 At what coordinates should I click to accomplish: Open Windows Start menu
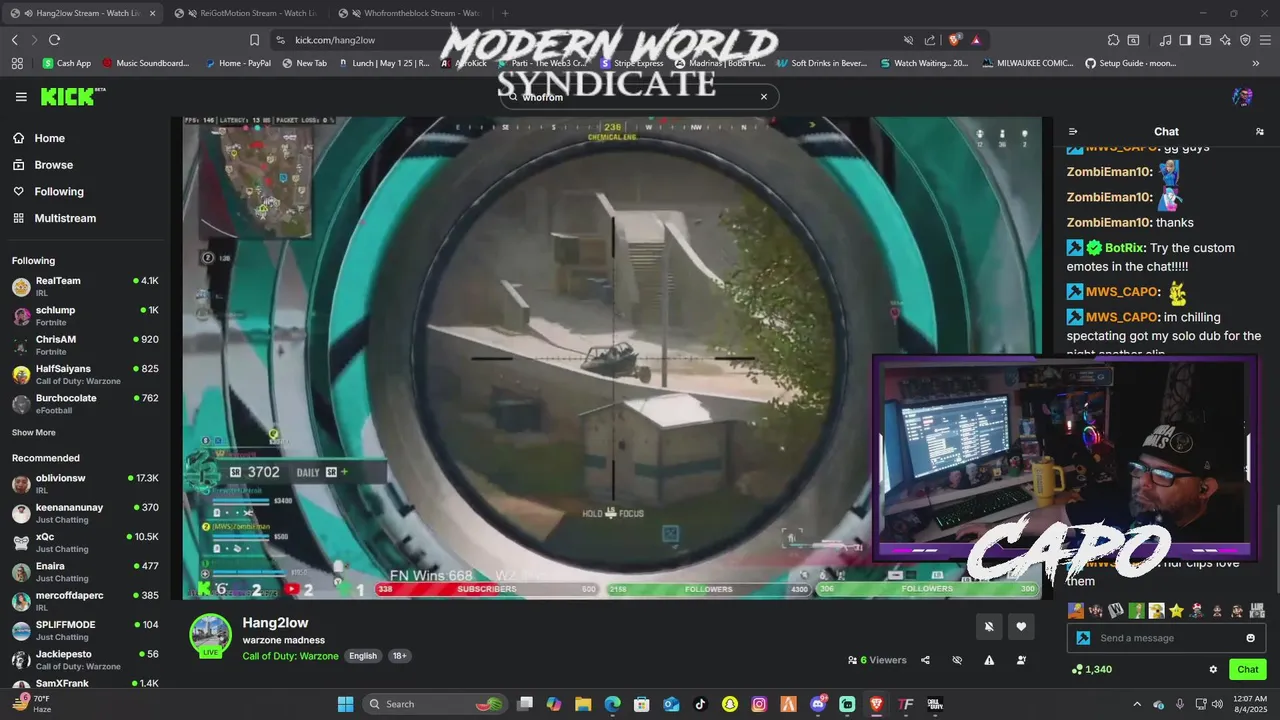point(345,704)
